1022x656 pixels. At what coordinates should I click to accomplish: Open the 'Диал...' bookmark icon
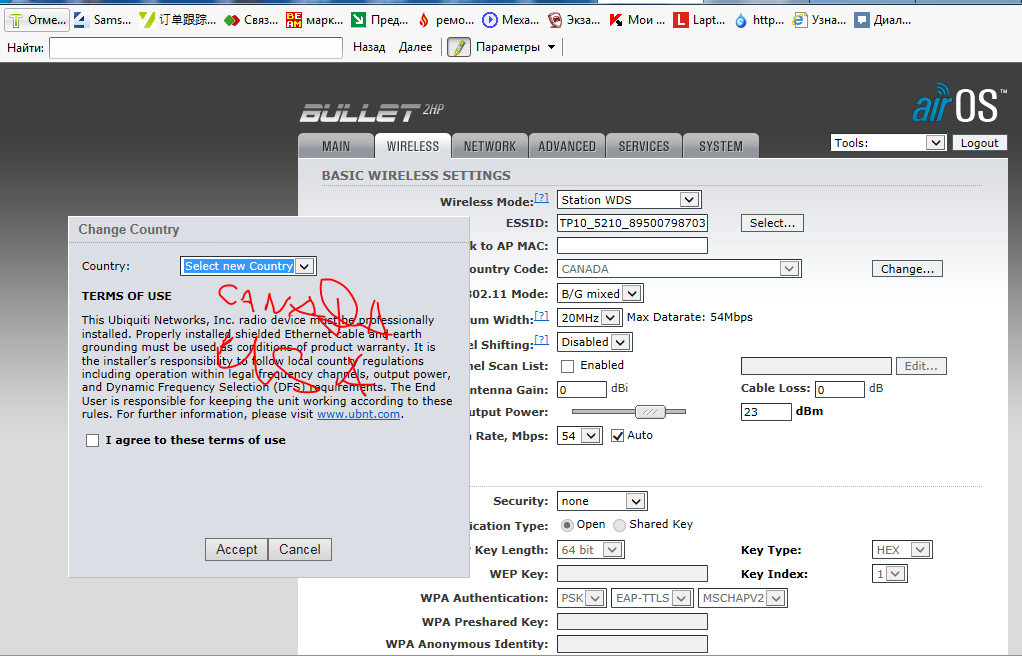862,20
